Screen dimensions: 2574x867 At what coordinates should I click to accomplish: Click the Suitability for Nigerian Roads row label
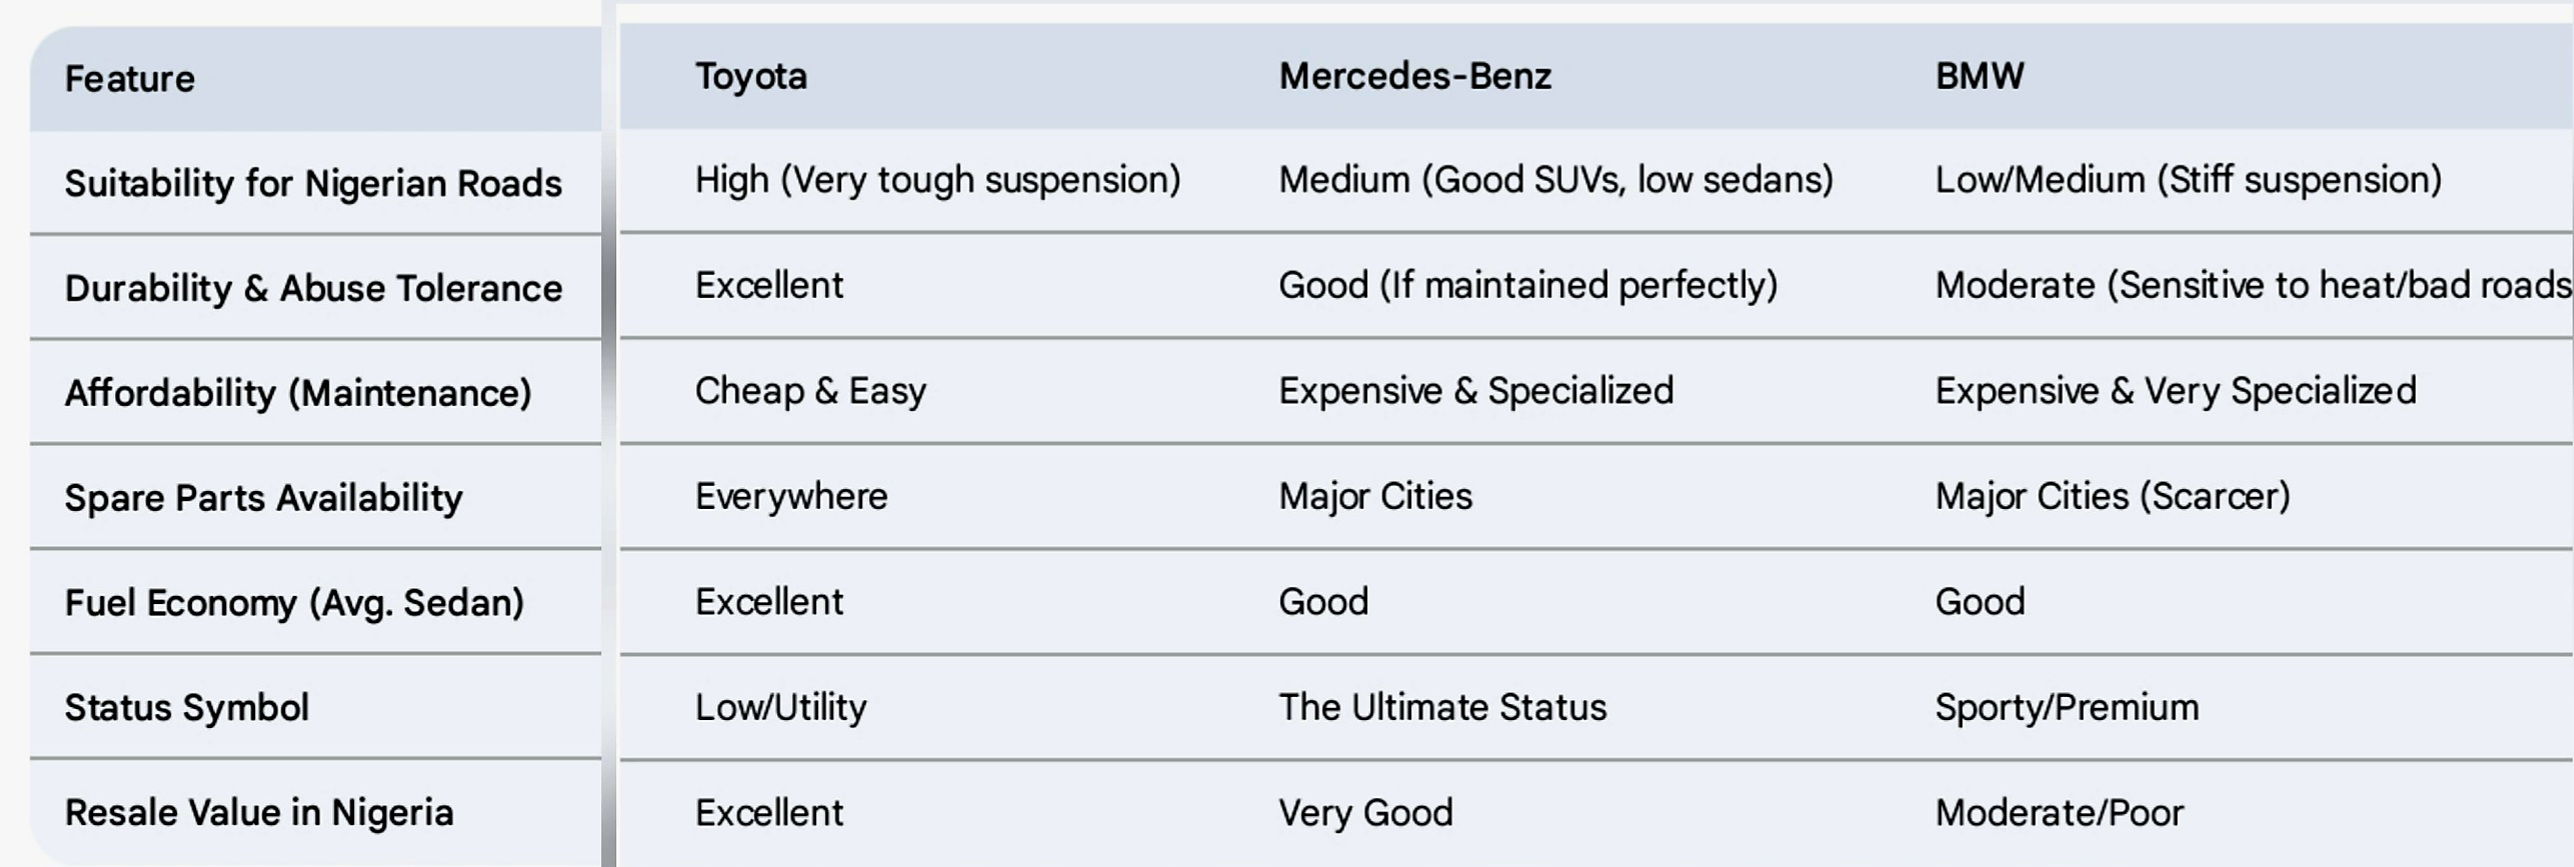(313, 184)
